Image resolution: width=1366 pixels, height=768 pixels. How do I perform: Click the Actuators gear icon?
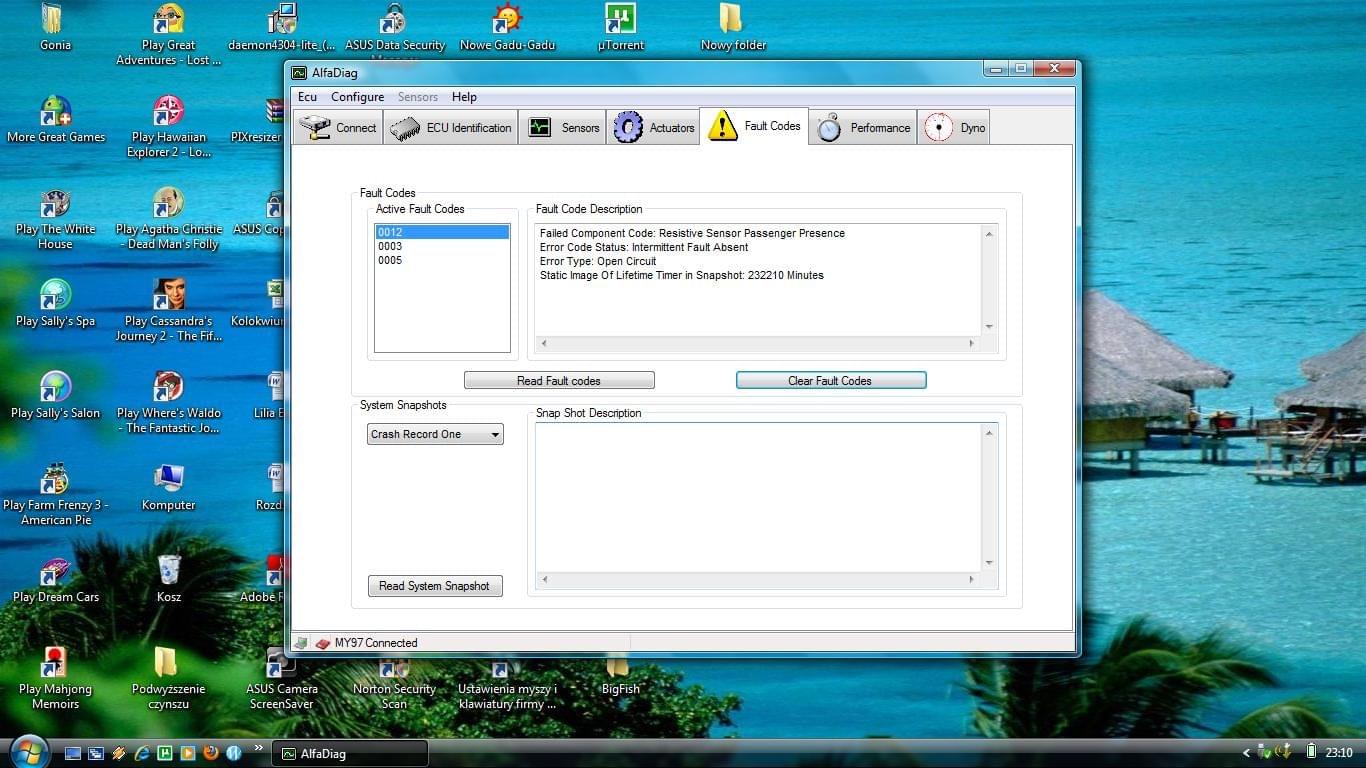click(628, 128)
